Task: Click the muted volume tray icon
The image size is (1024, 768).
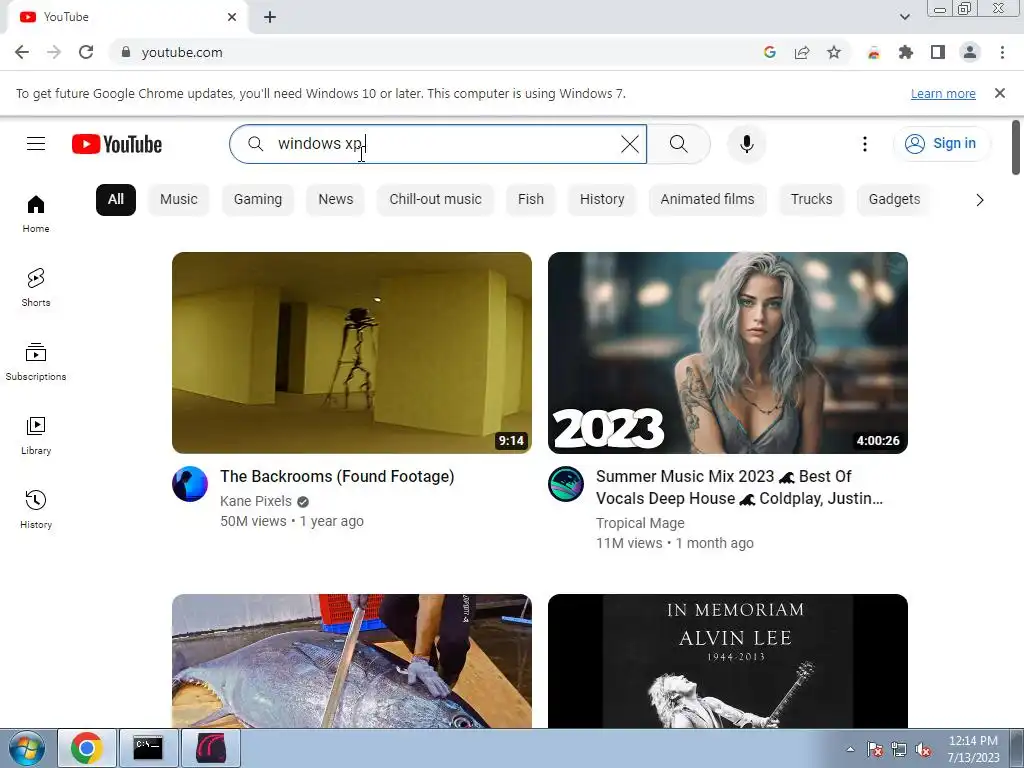Action: [923, 750]
